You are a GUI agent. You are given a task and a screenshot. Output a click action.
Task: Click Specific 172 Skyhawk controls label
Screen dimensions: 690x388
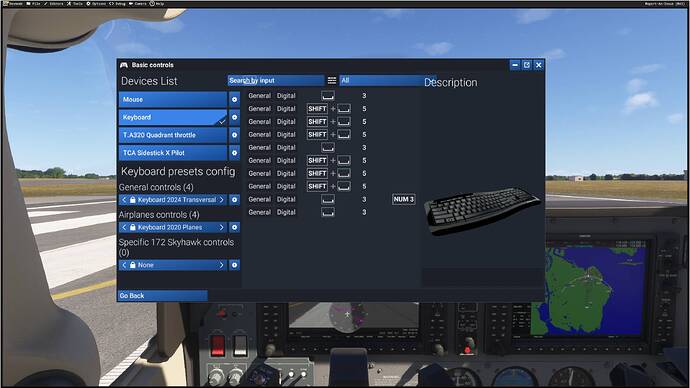click(x=176, y=247)
